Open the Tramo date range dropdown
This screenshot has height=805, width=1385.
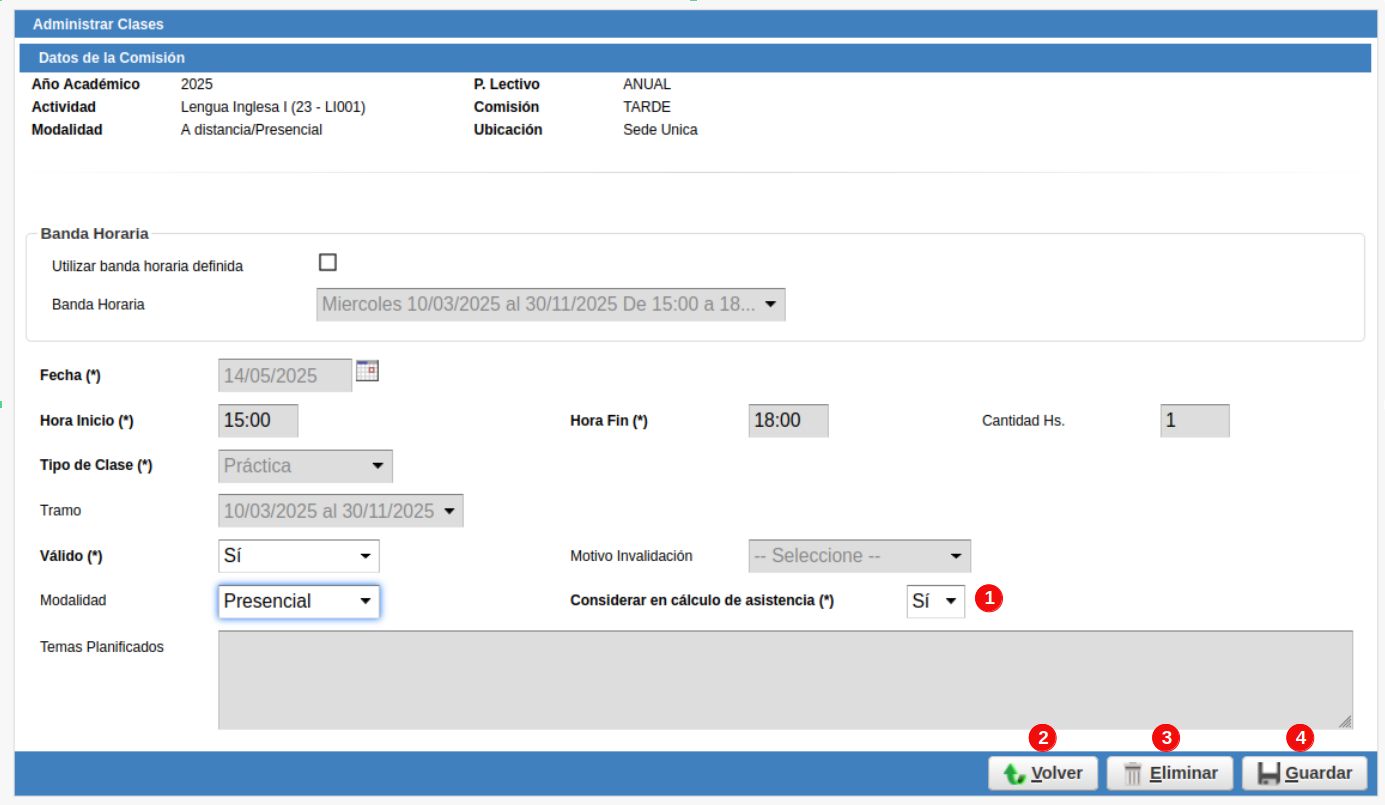pos(340,511)
